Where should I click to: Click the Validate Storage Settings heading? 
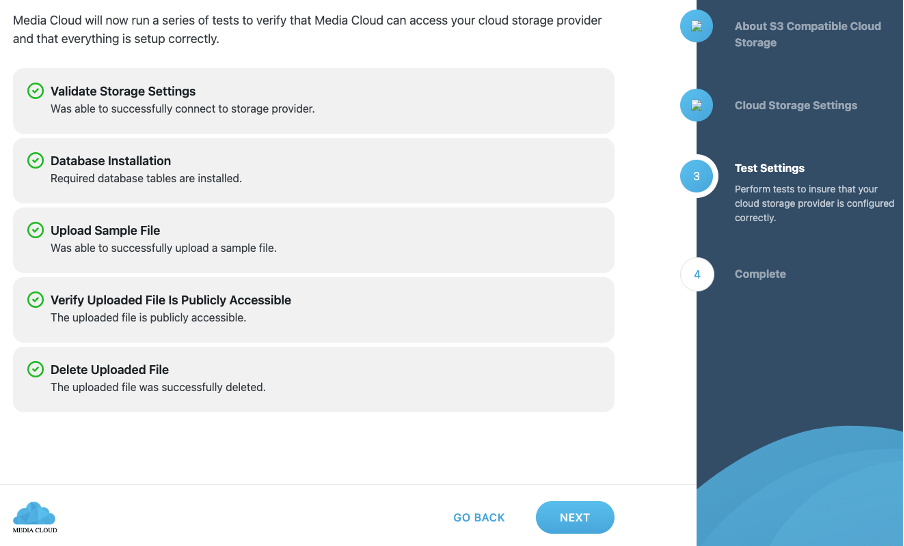tap(123, 91)
